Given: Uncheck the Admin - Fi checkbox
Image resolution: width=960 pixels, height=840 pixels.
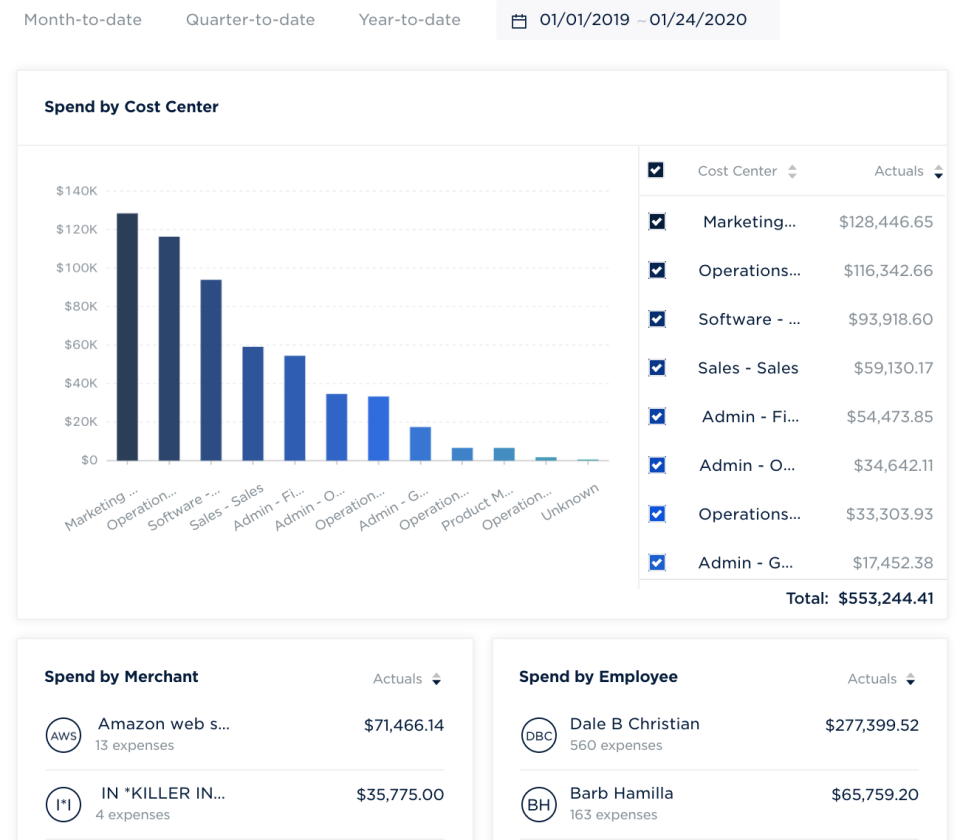Looking at the screenshot, I should (656, 416).
